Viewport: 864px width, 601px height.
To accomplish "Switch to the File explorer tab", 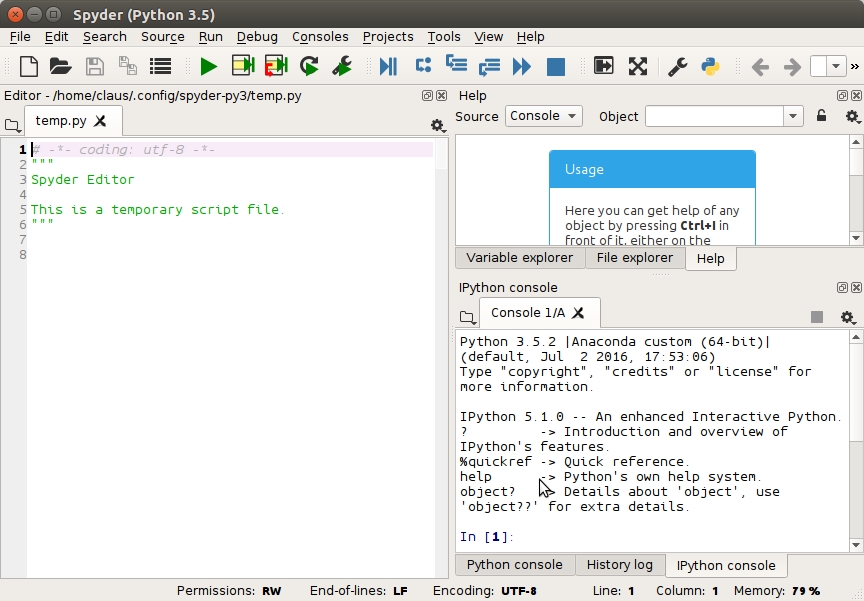I will 635,258.
